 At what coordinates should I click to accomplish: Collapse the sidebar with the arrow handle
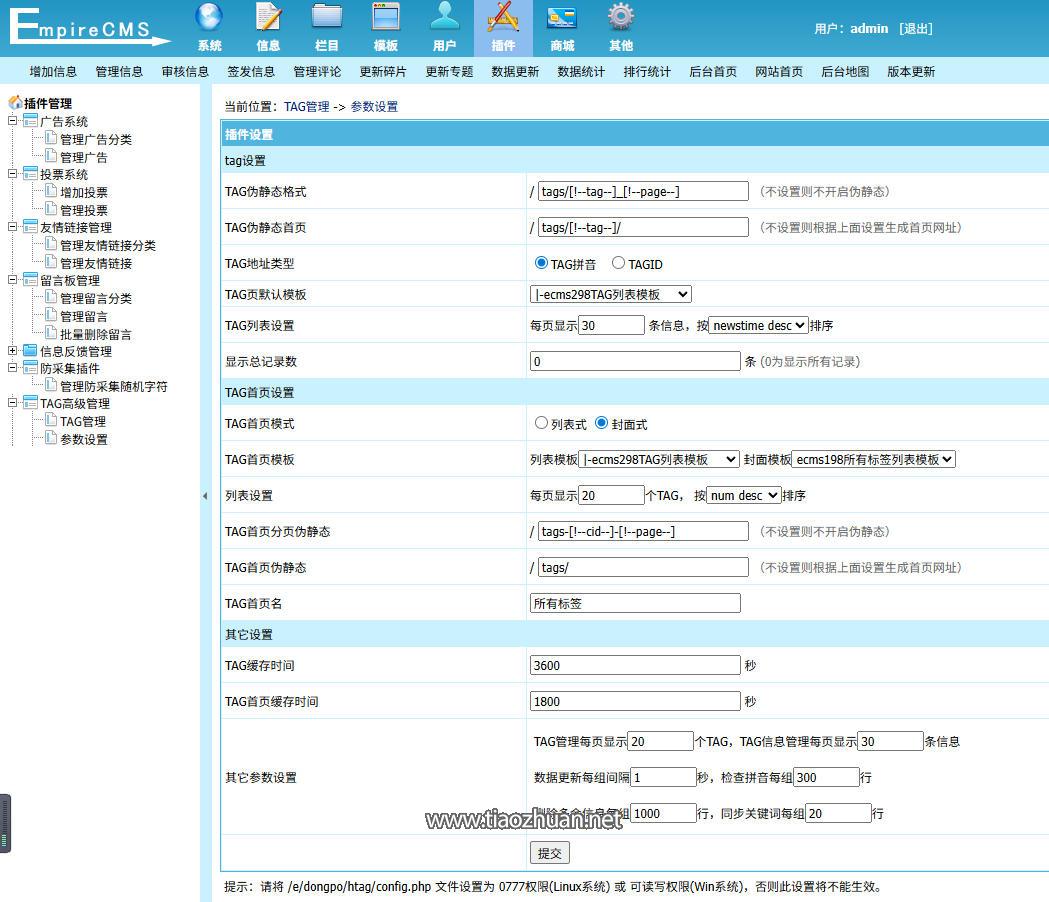point(205,496)
